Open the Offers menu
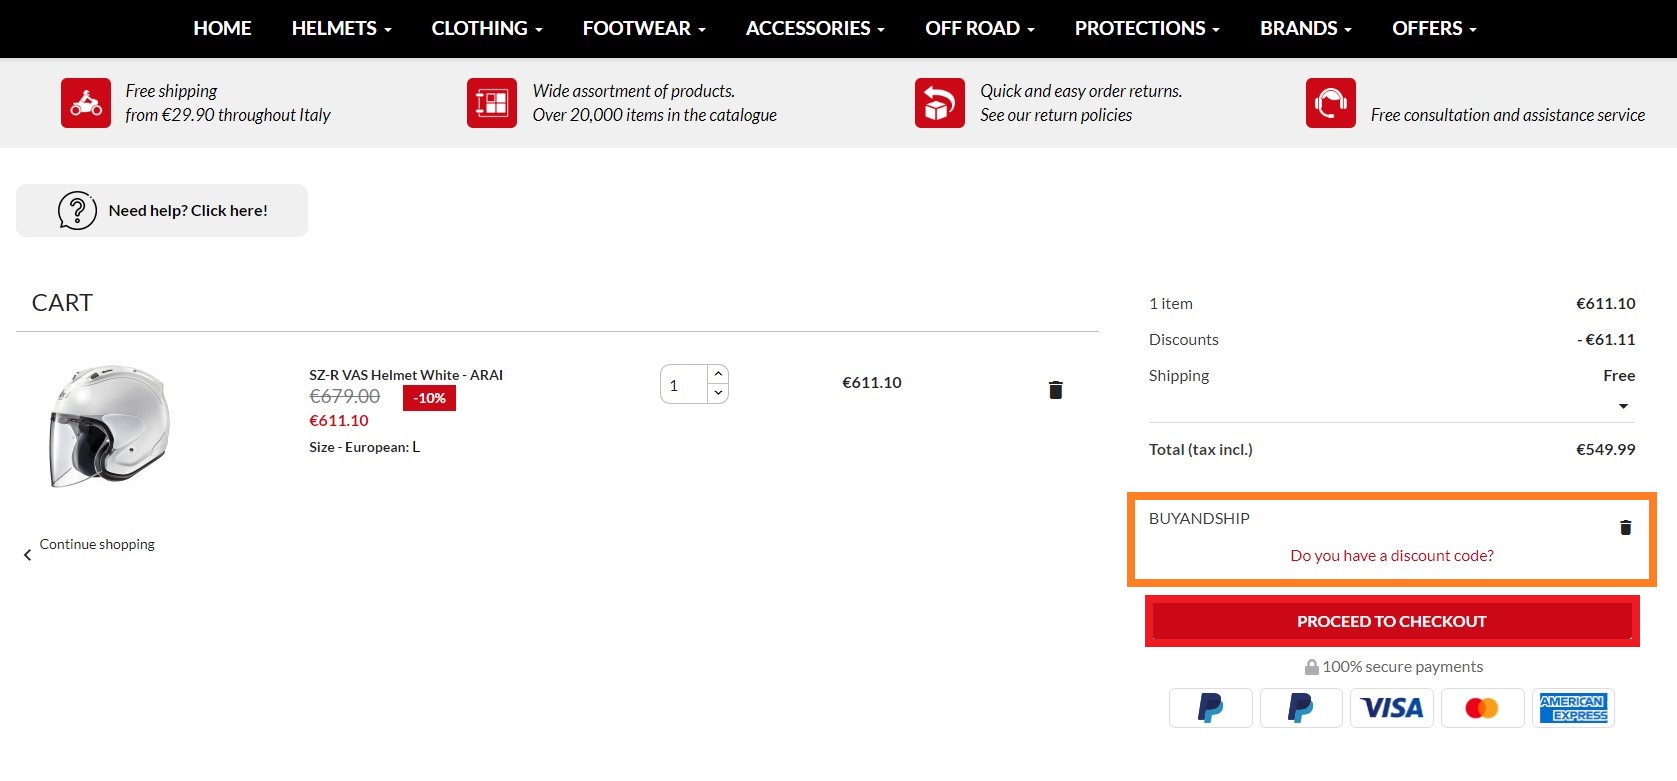Viewport: 1677px width, 781px height. pyautogui.click(x=1433, y=28)
